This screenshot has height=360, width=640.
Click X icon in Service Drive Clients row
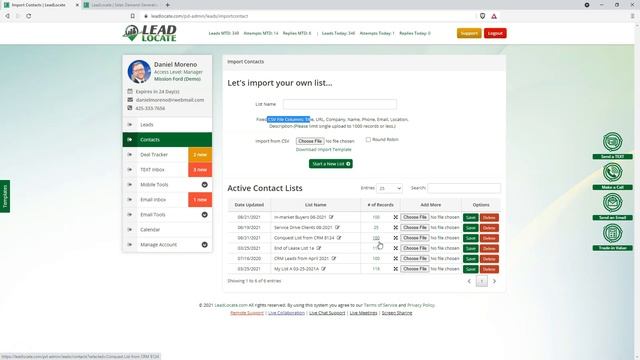396,227
